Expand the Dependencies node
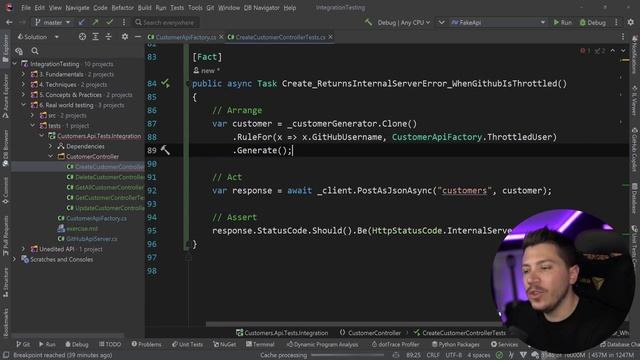 click(x=50, y=146)
